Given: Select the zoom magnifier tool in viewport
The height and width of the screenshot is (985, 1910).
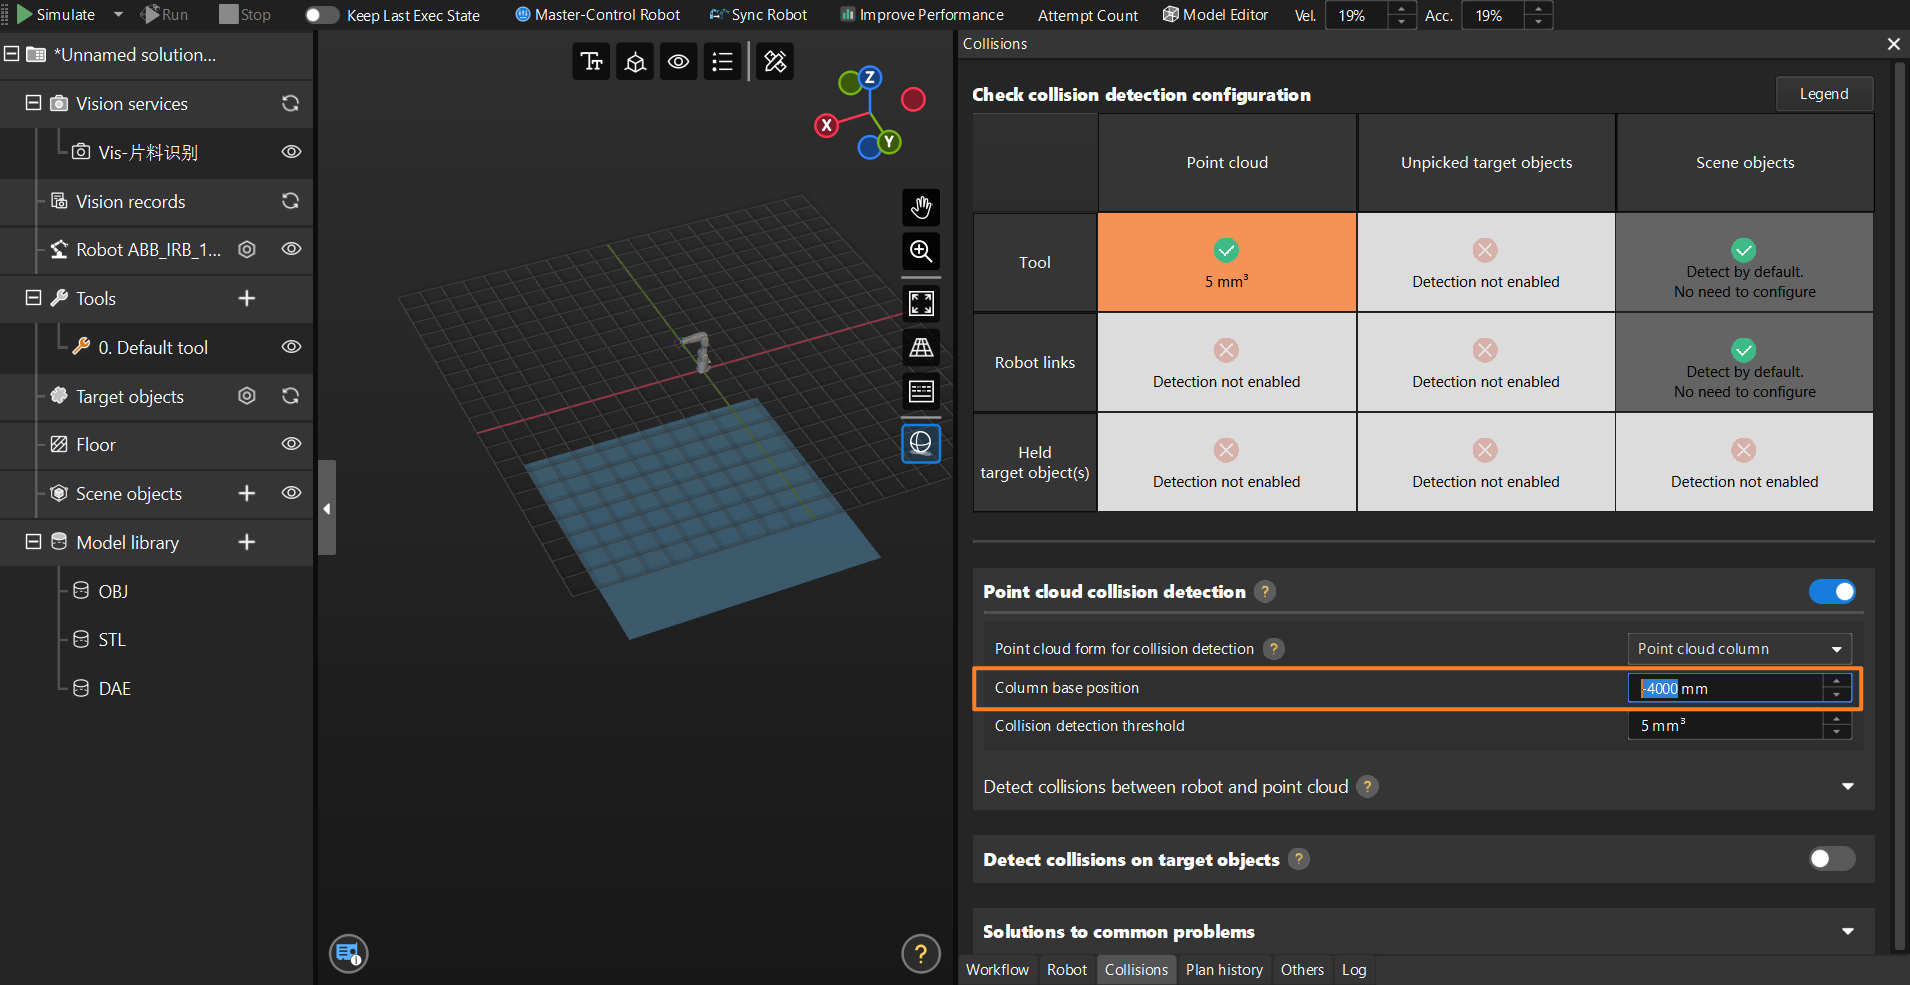Looking at the screenshot, I should tap(921, 251).
